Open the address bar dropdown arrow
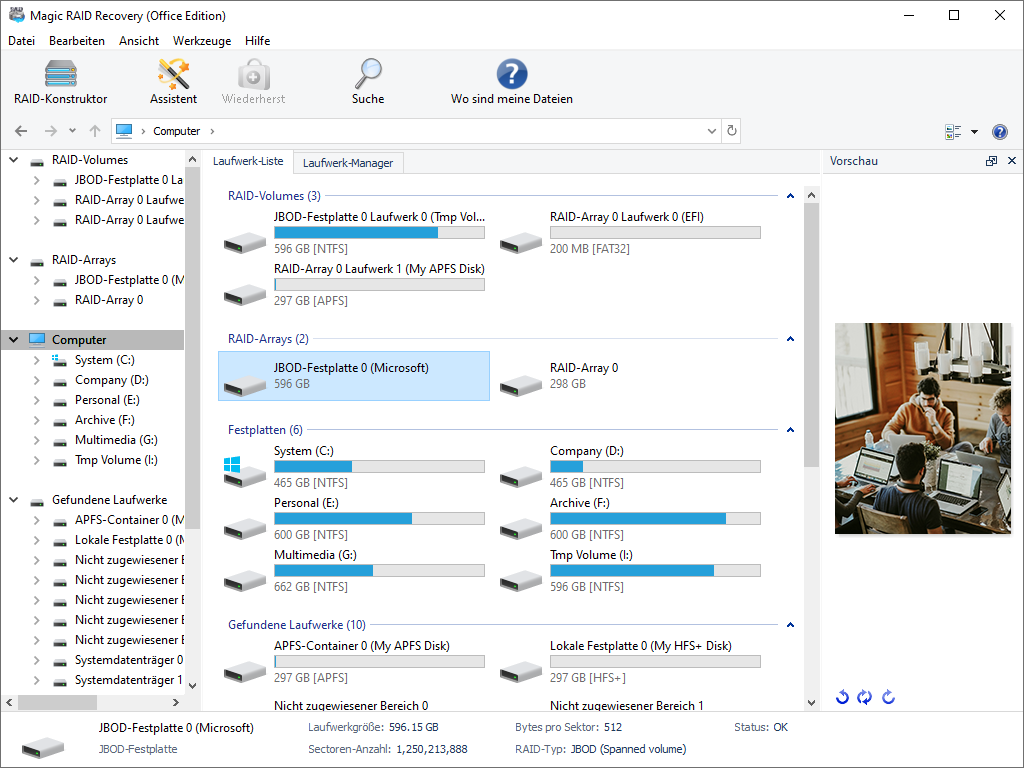This screenshot has height=768, width=1024. point(712,131)
